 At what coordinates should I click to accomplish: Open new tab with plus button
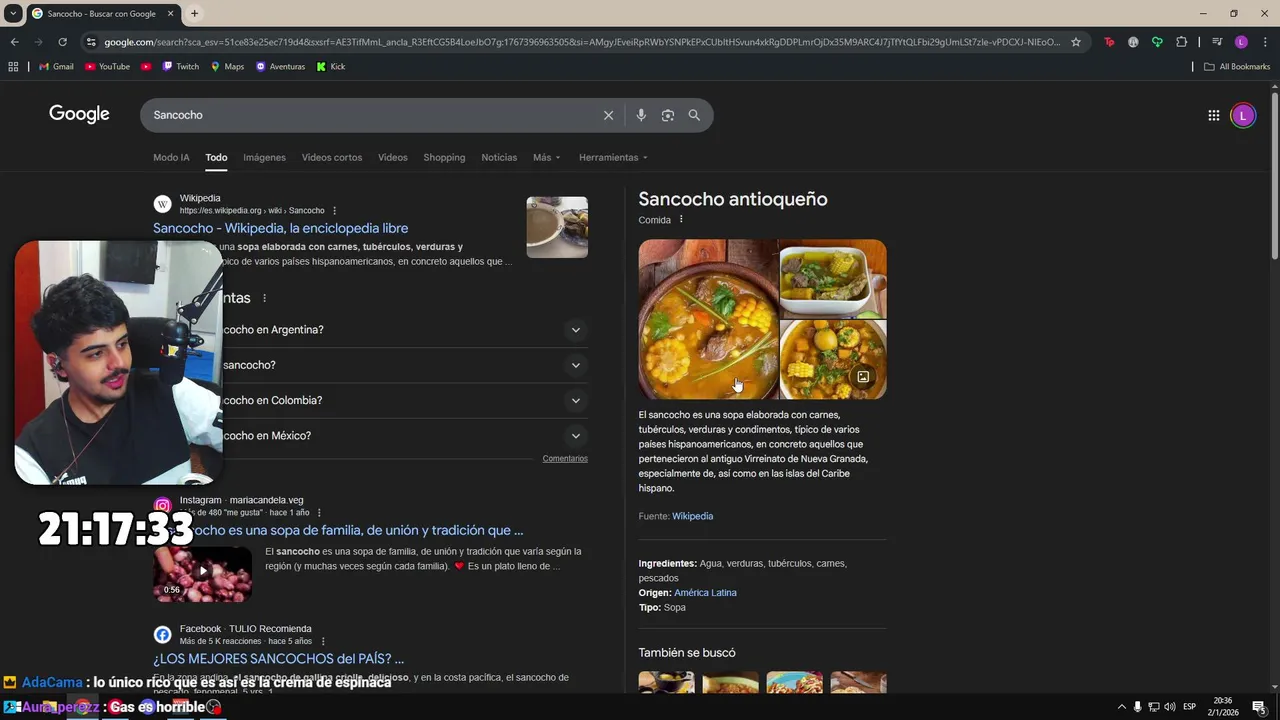tap(194, 14)
